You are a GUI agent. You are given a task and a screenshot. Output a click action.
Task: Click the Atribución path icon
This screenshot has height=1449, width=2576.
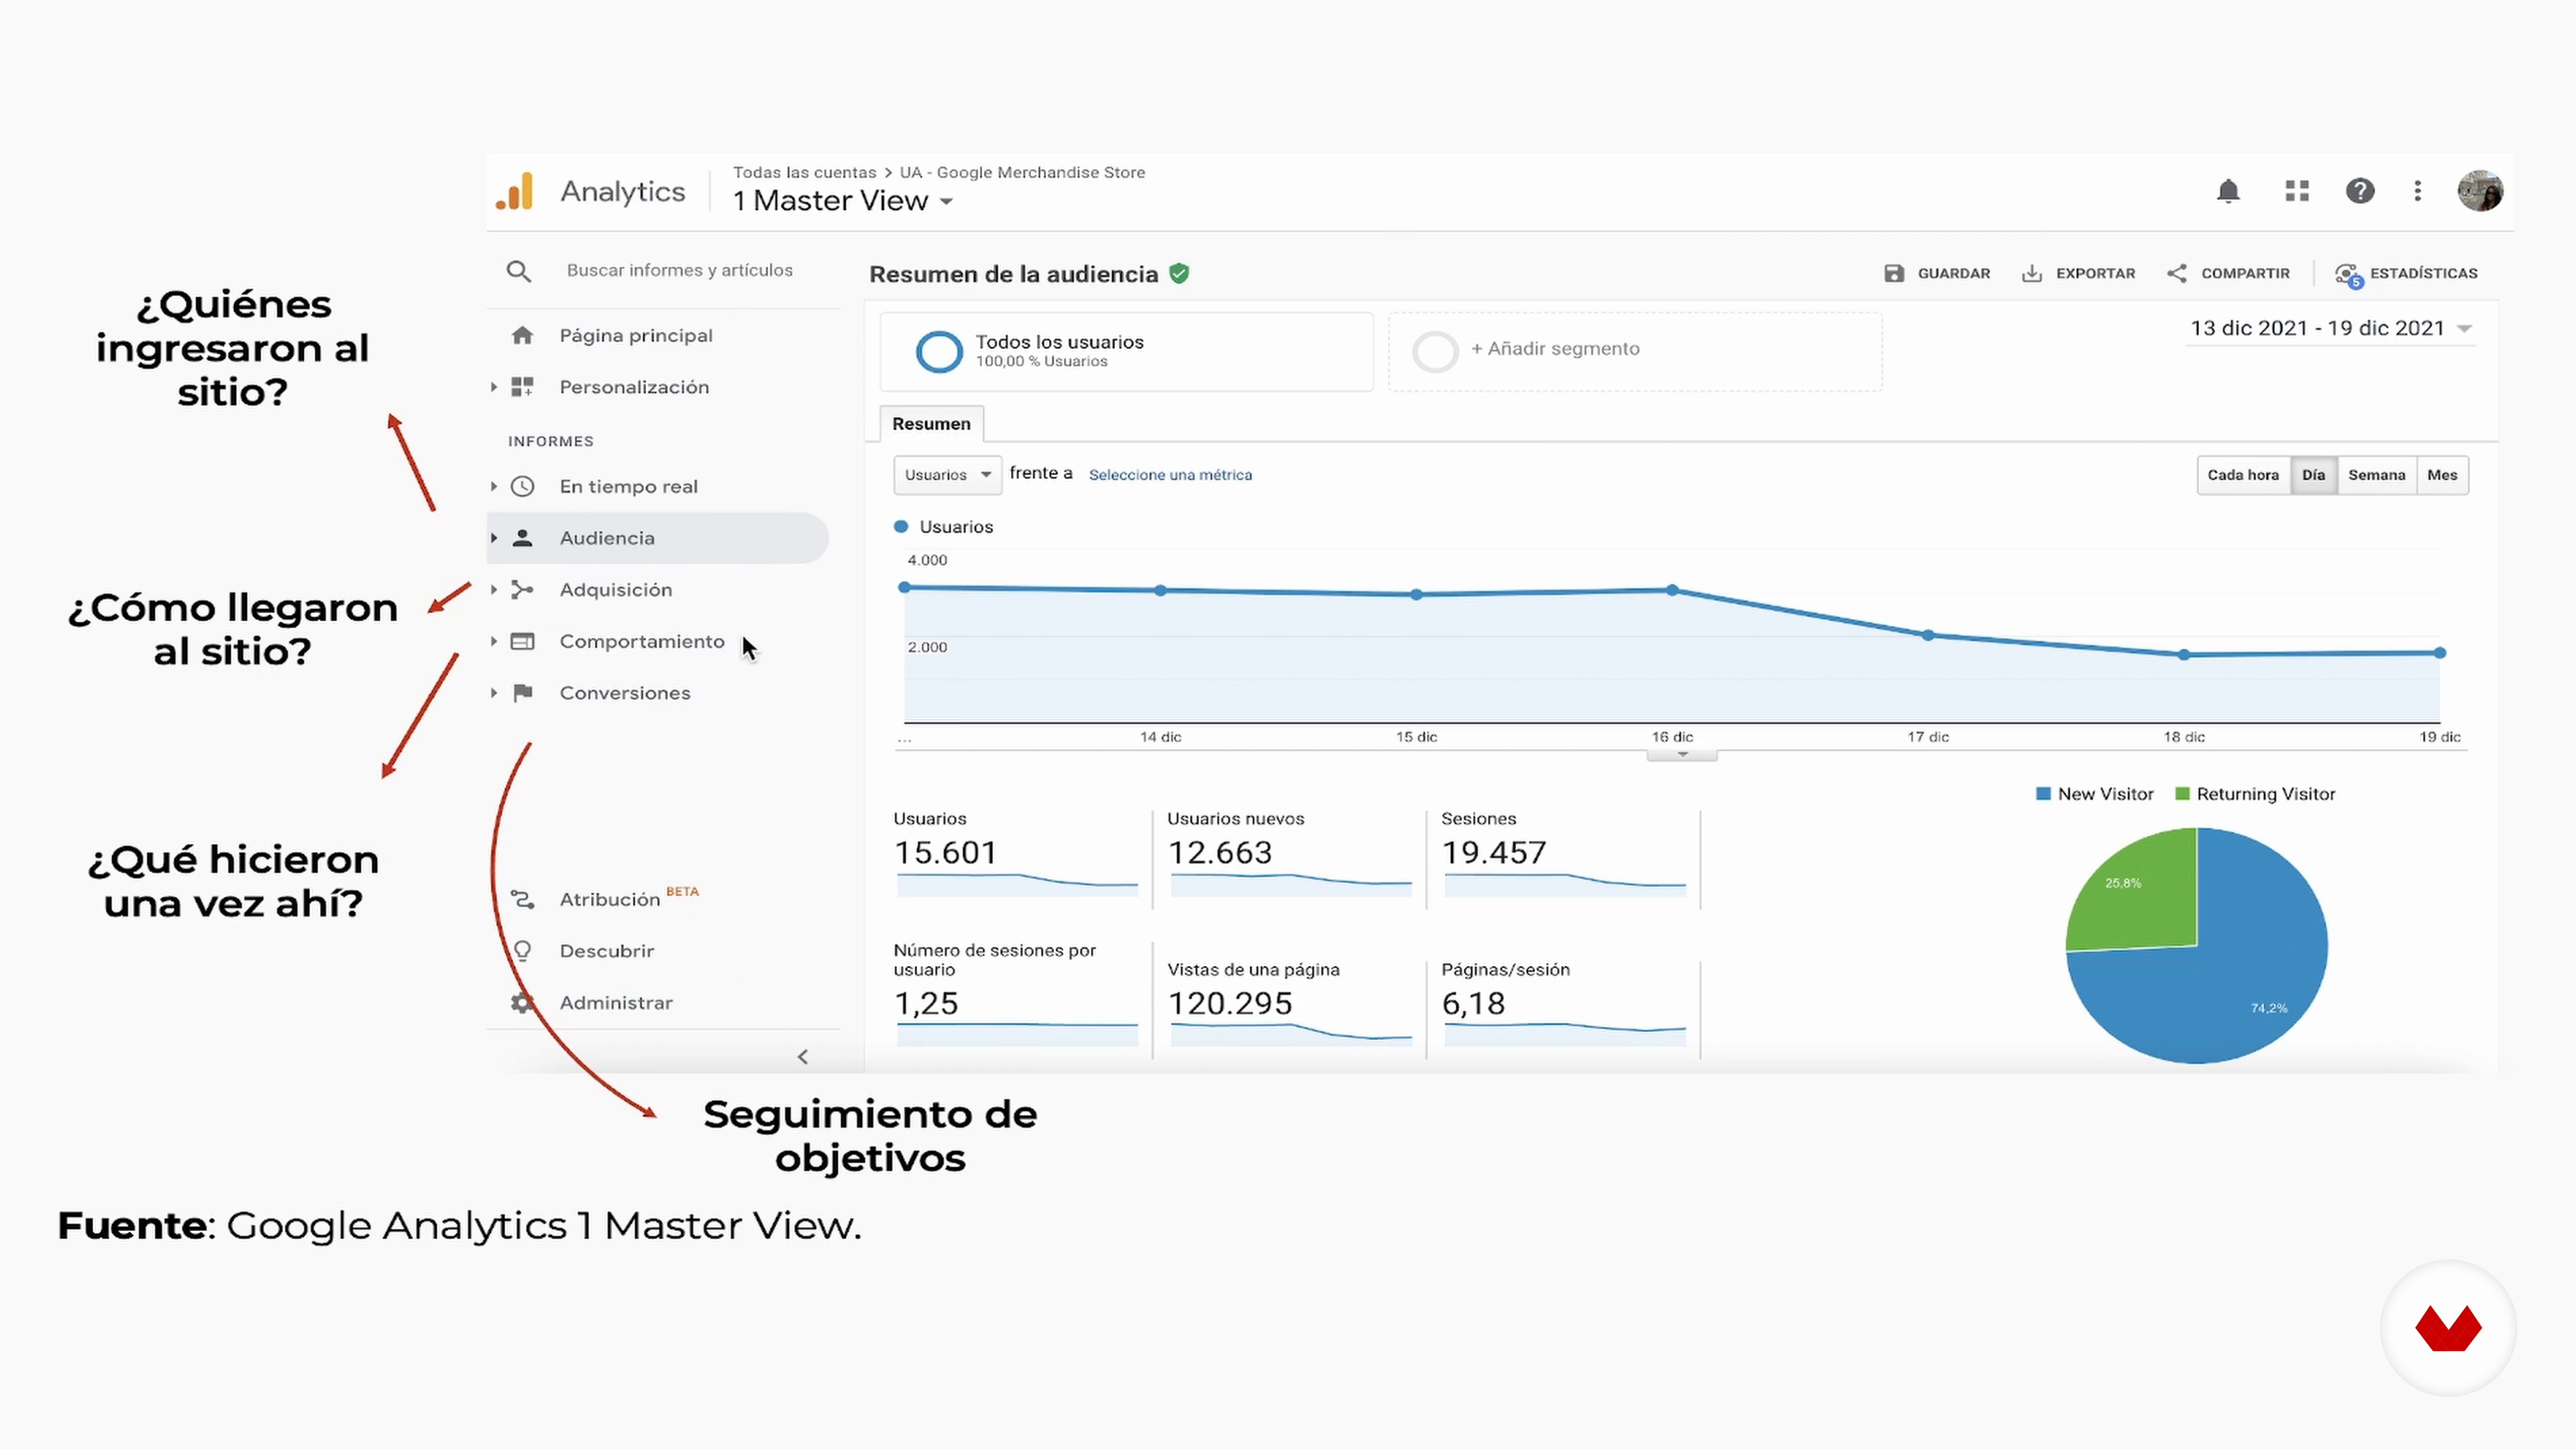click(x=522, y=899)
